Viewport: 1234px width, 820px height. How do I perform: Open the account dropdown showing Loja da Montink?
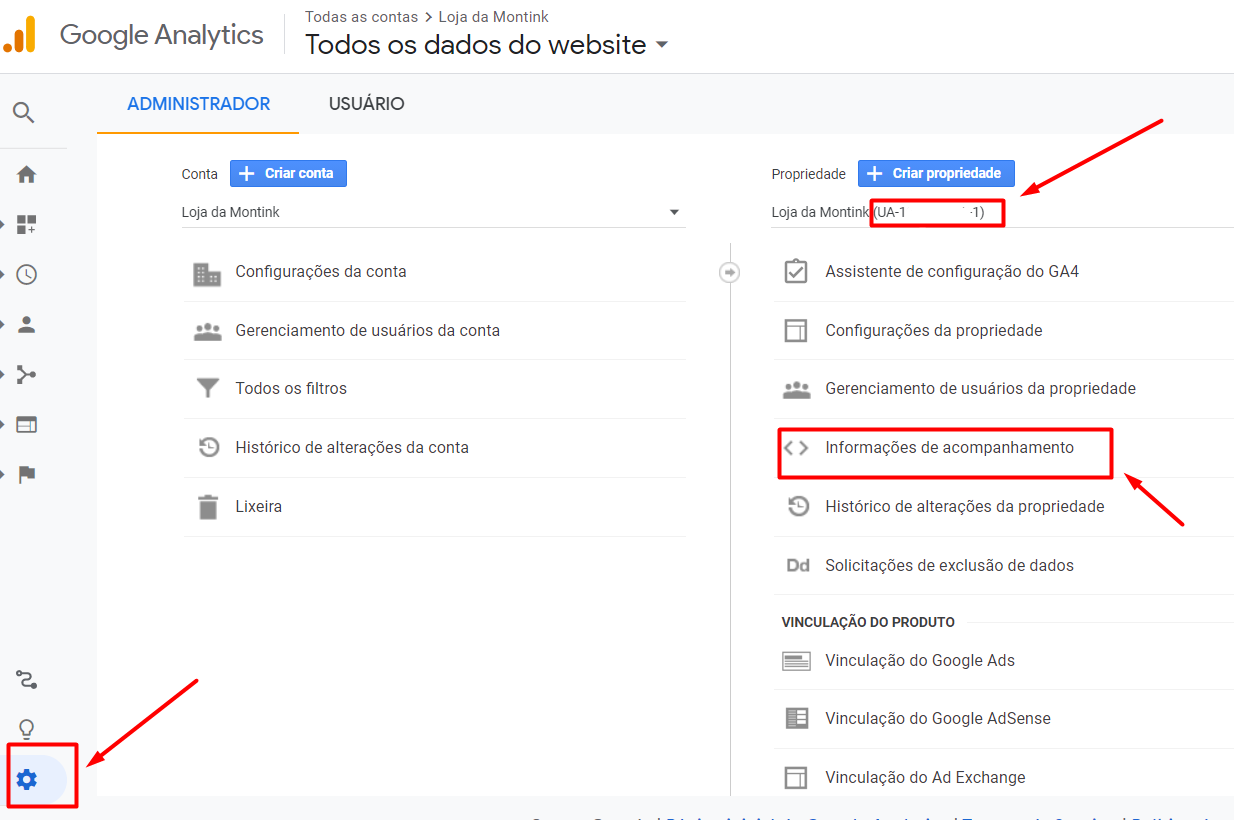[433, 212]
